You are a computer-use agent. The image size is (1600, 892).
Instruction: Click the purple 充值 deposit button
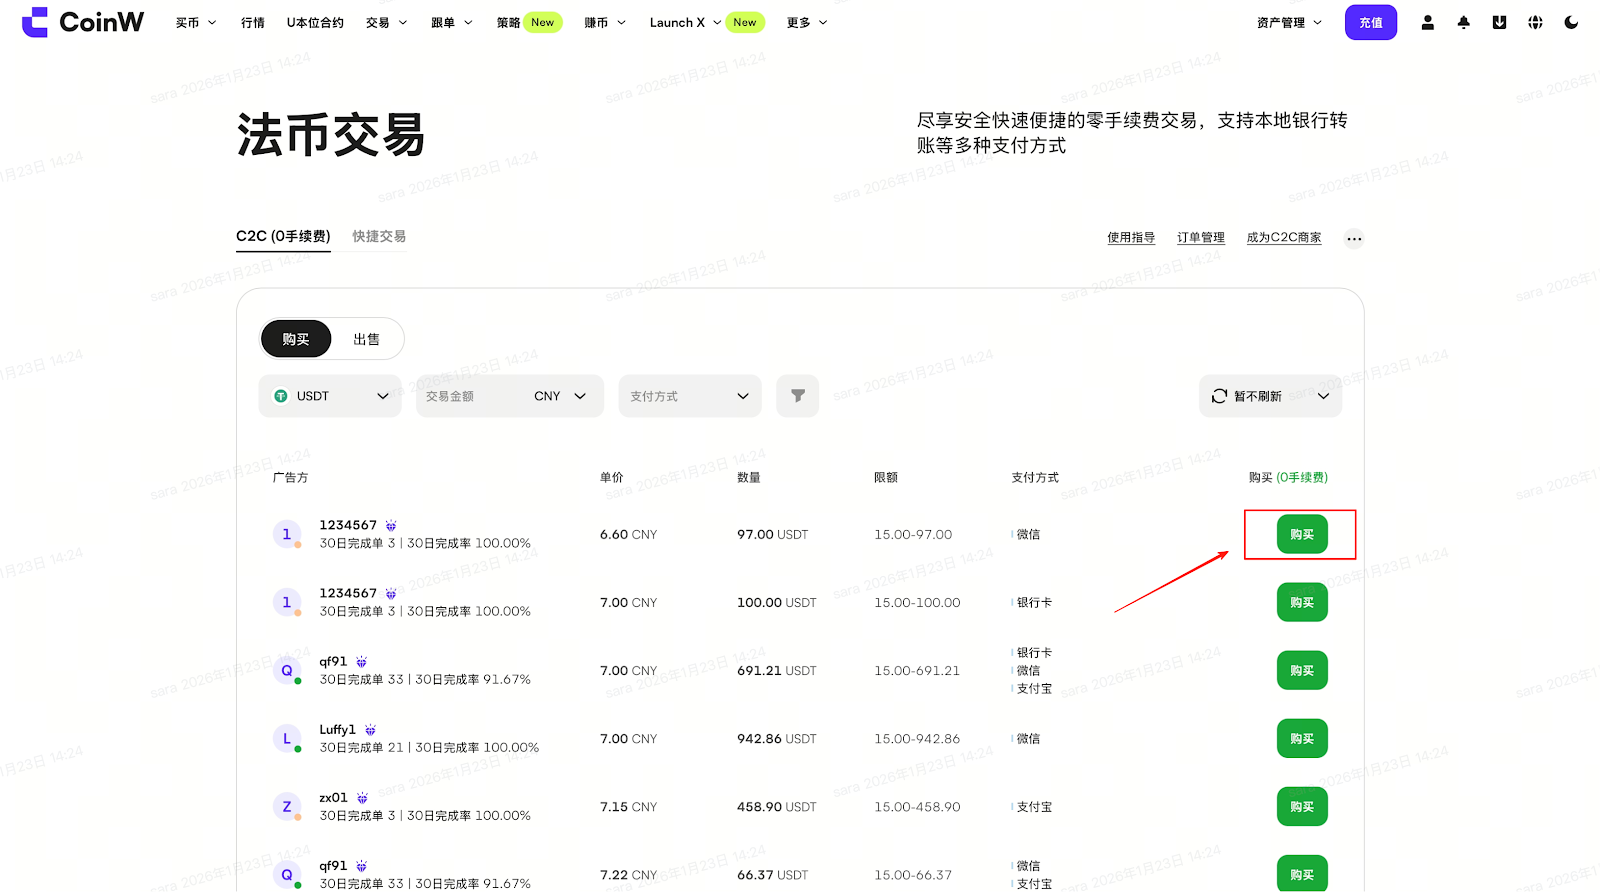1370,22
